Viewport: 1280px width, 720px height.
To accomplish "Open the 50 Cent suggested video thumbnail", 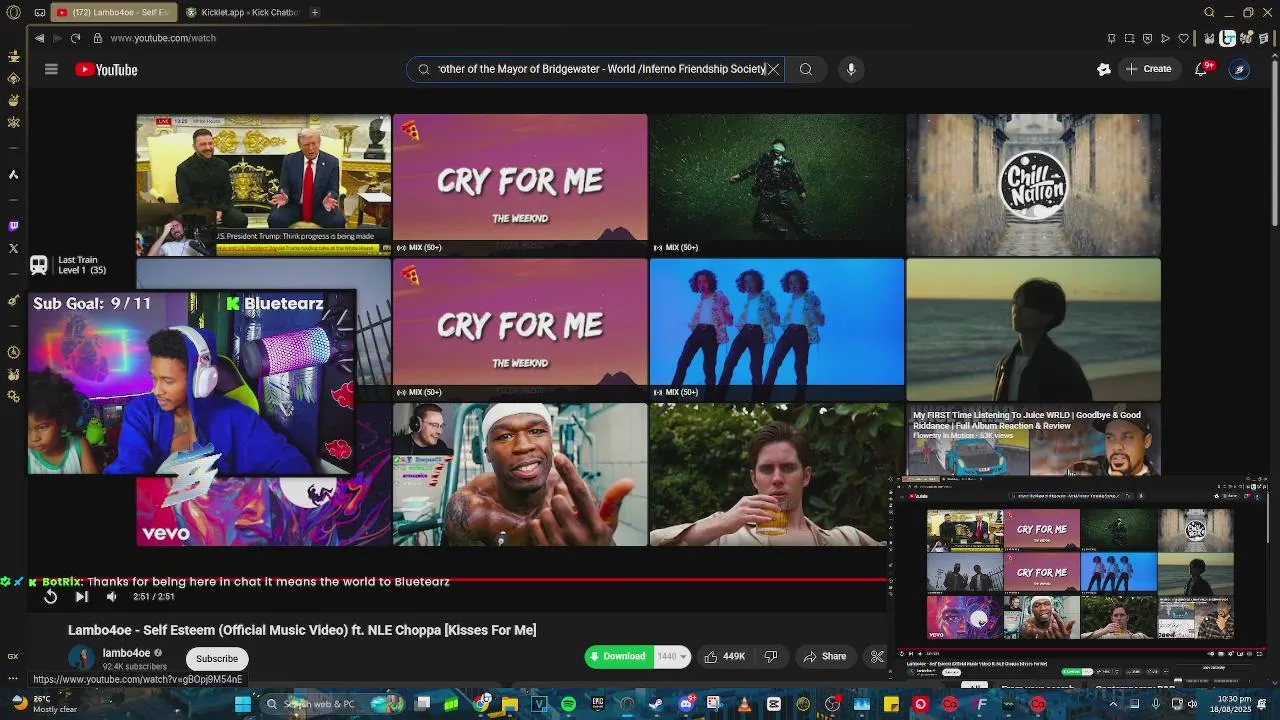I will click(520, 474).
